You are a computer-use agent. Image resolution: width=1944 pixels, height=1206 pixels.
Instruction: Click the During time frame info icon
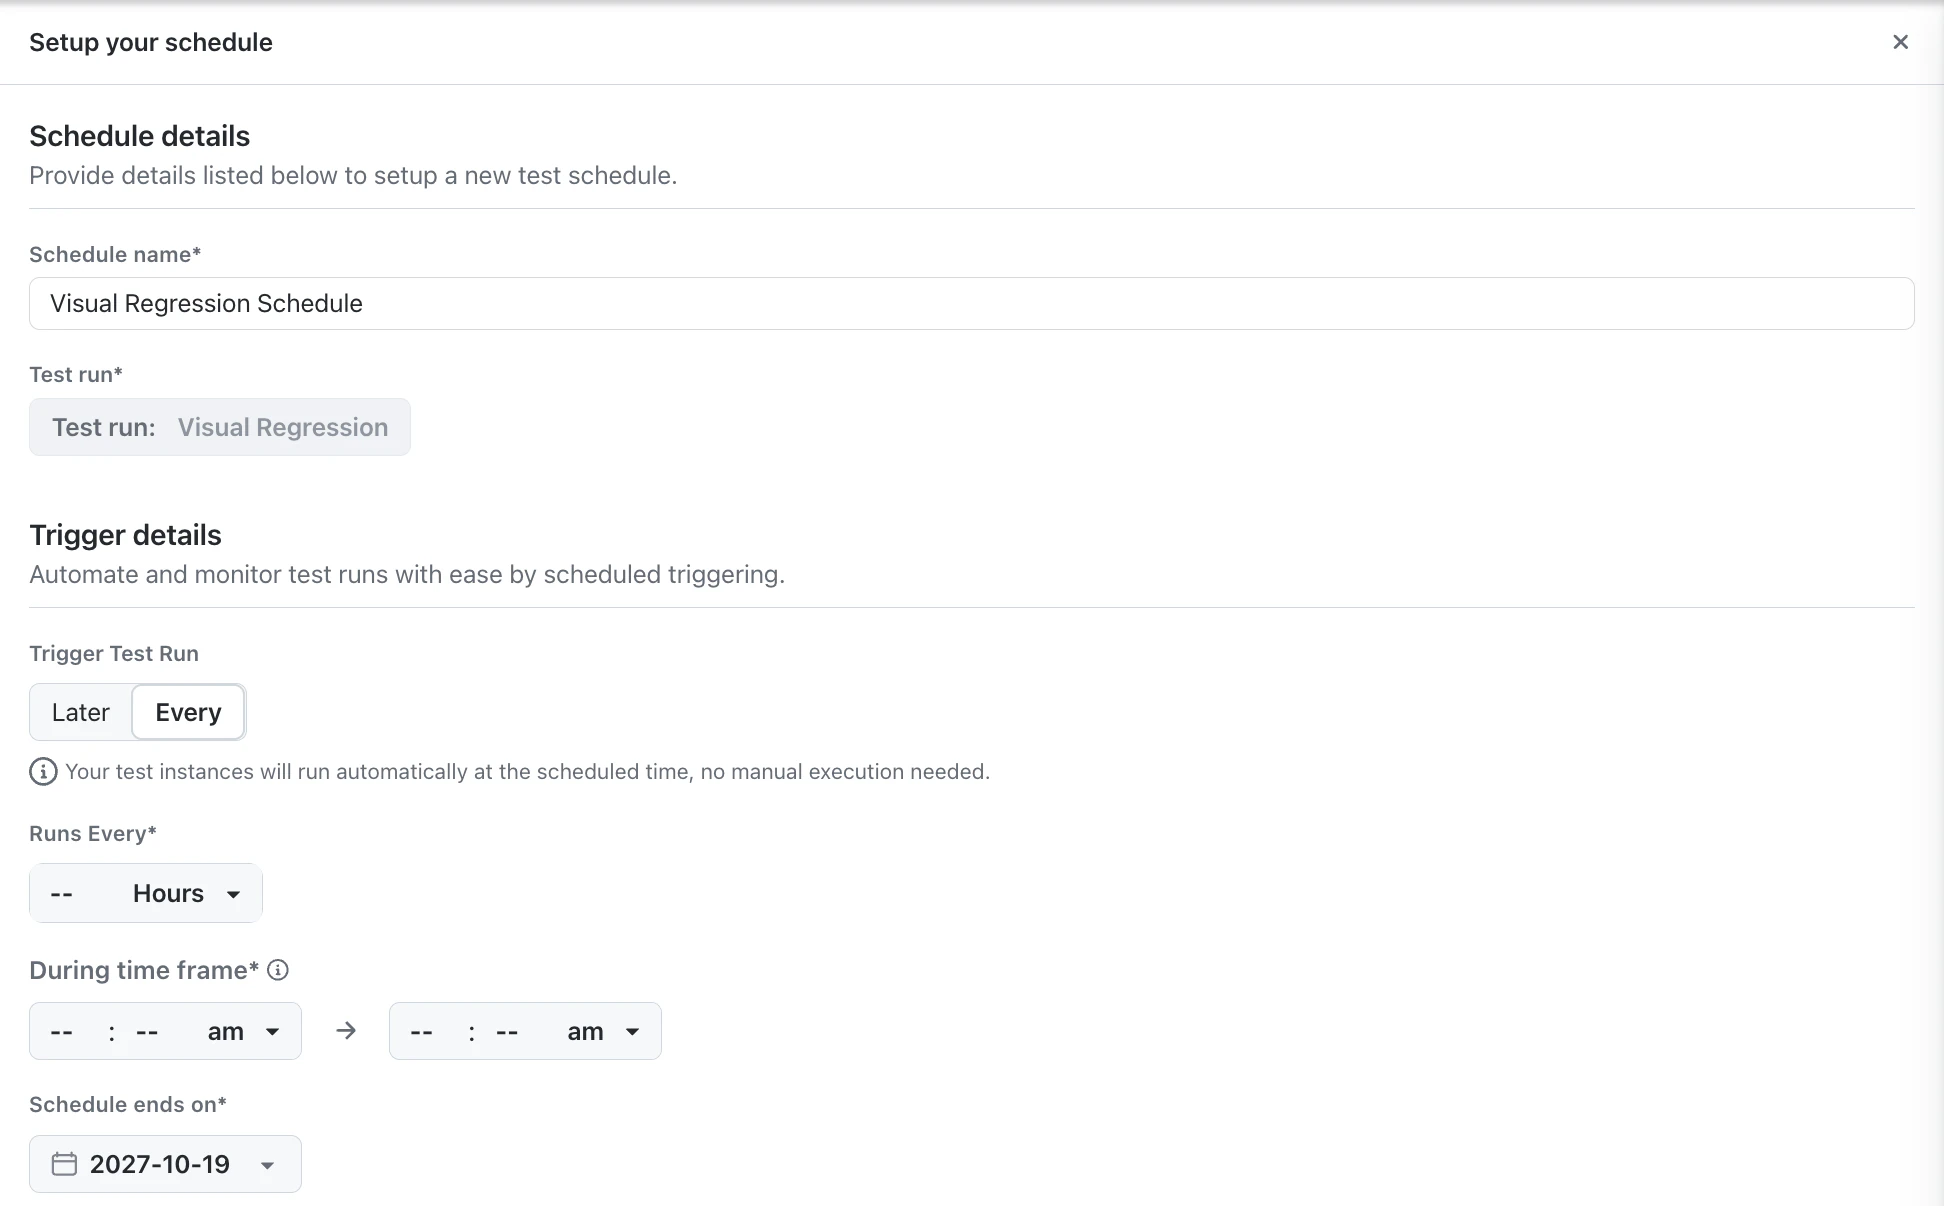[279, 970]
